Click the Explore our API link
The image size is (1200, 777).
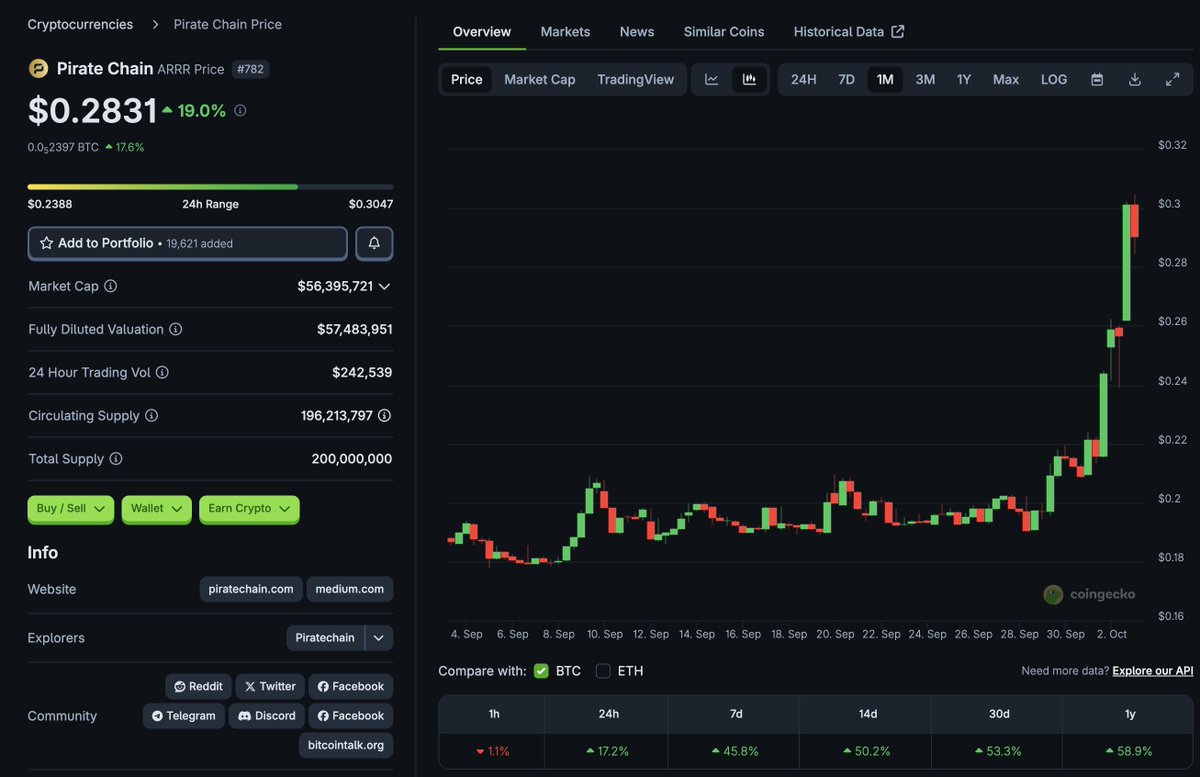click(1153, 671)
